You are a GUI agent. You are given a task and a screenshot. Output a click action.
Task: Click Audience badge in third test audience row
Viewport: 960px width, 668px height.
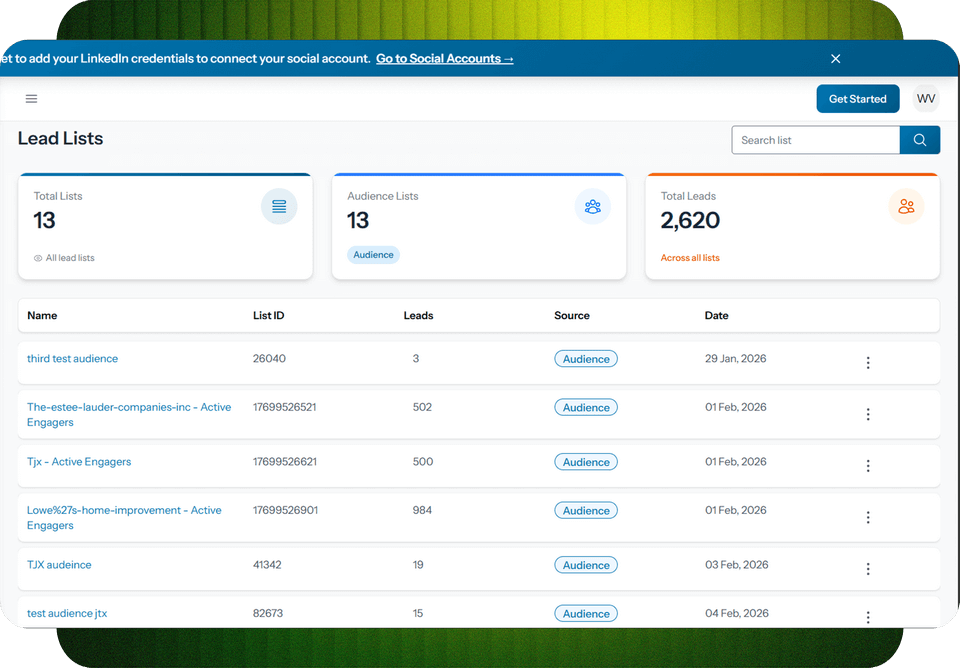pyautogui.click(x=586, y=359)
